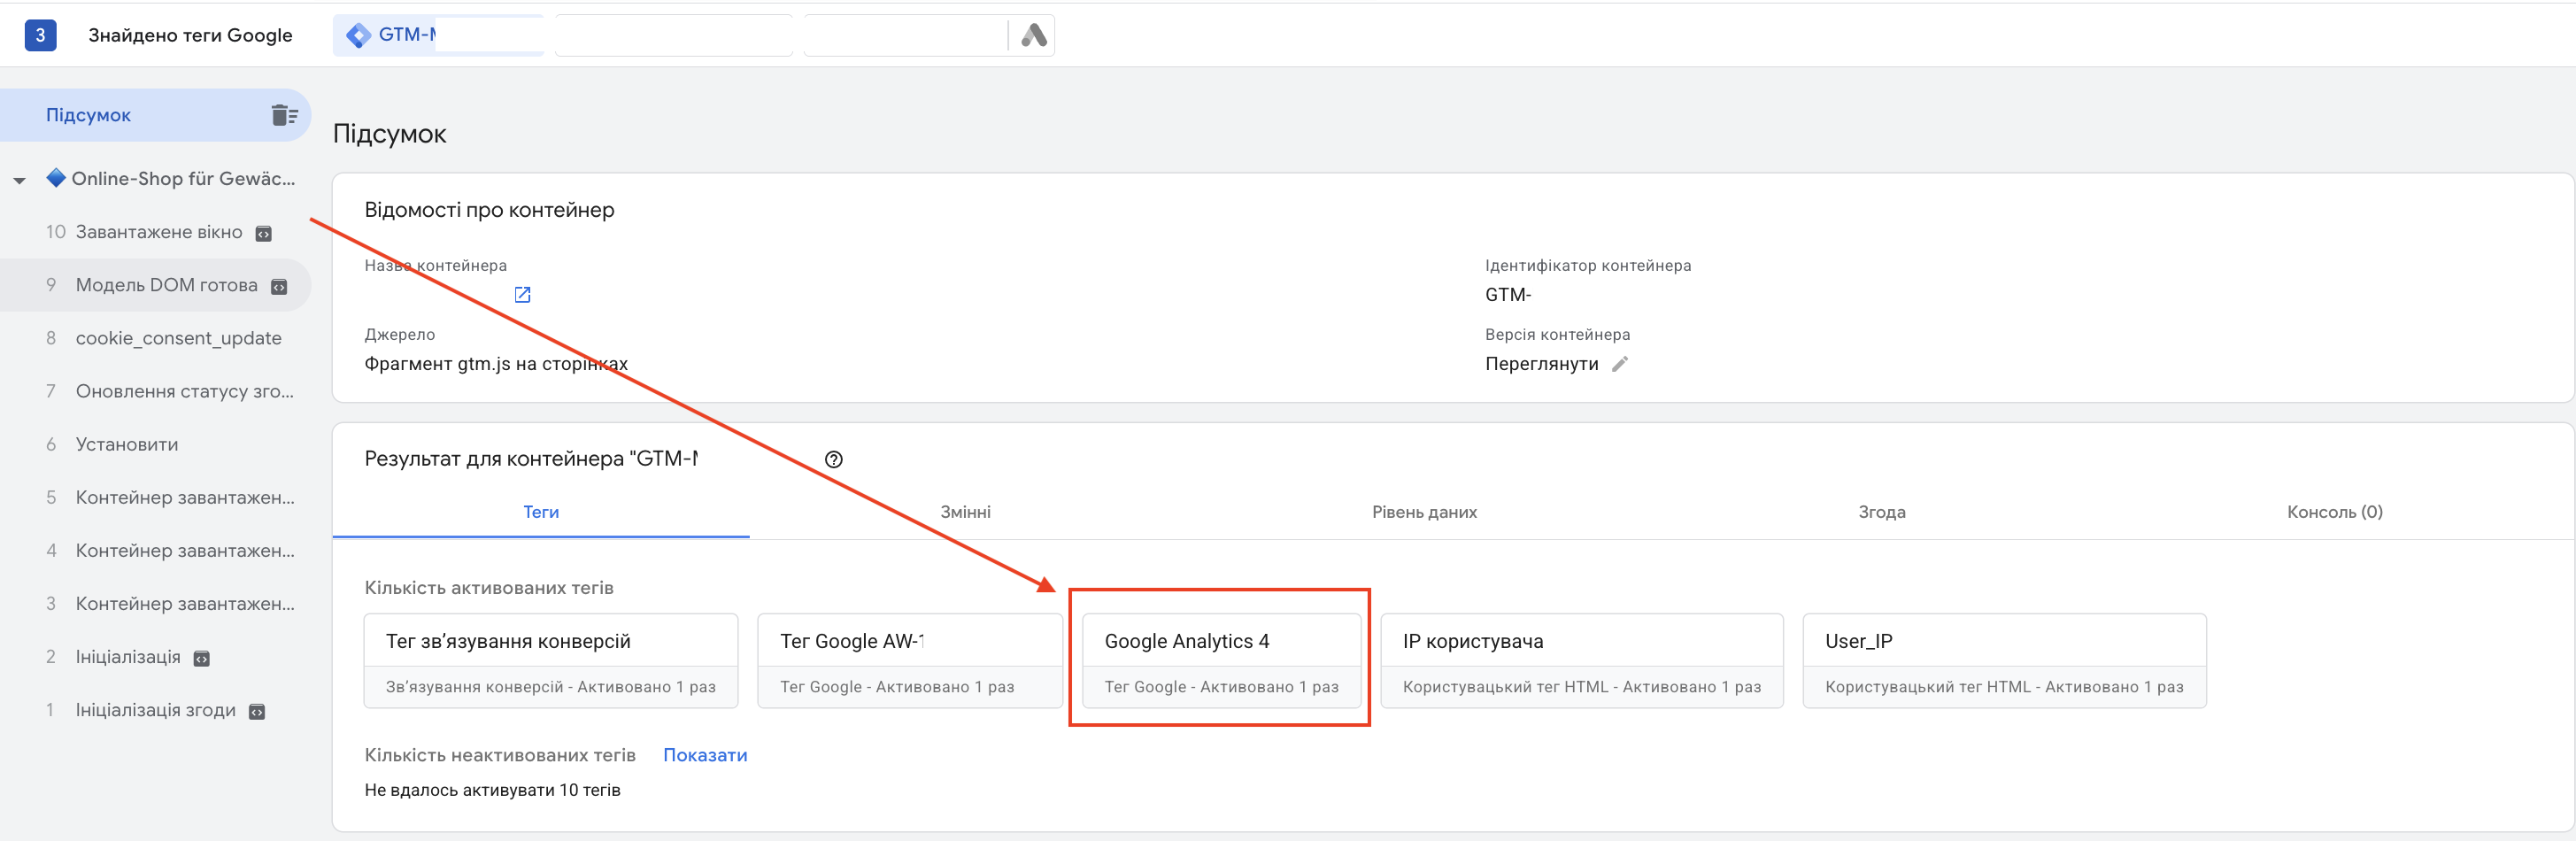Click the clear events trash icon

[x=284, y=115]
